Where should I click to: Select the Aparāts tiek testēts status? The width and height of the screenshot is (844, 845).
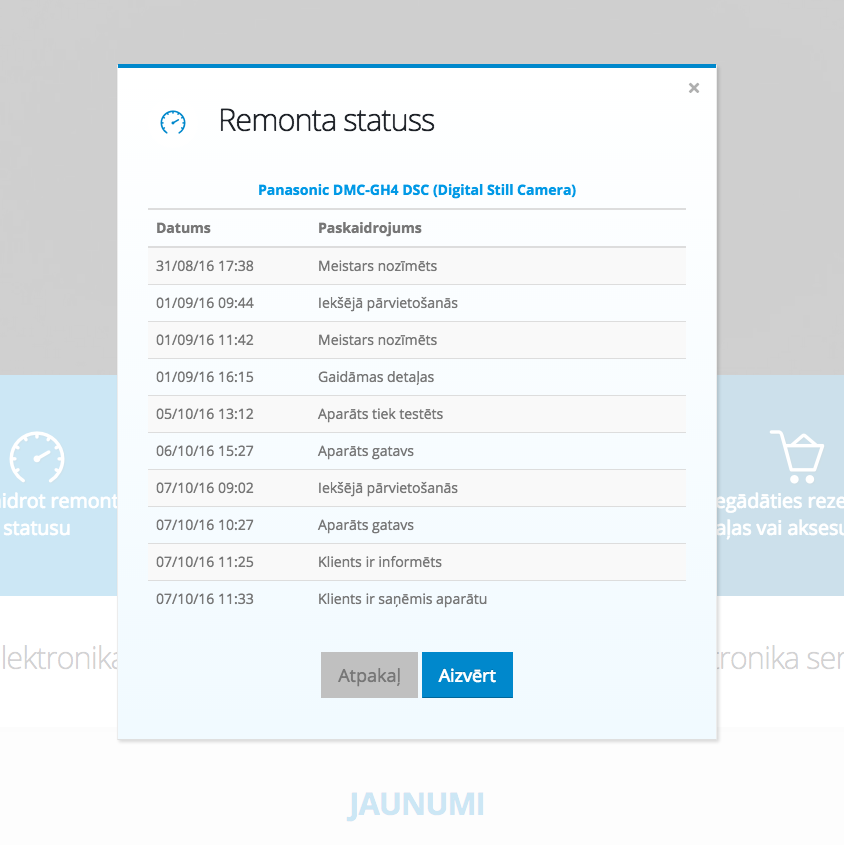click(380, 414)
